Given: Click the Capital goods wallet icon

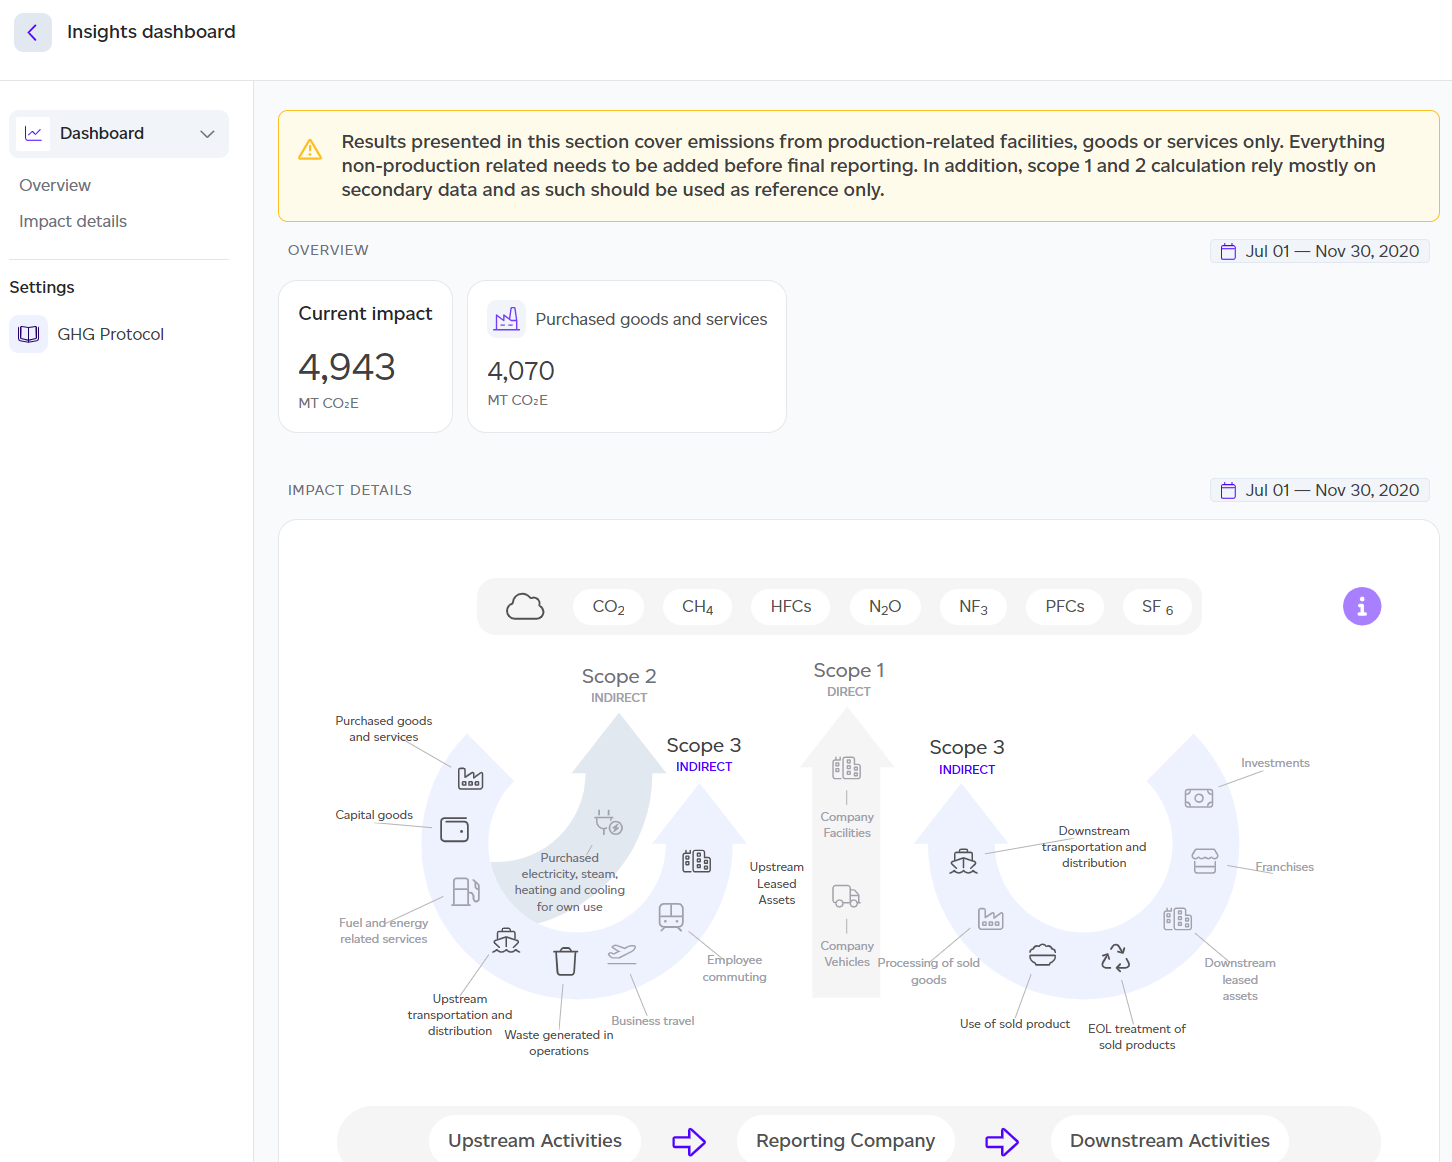Looking at the screenshot, I should point(455,830).
